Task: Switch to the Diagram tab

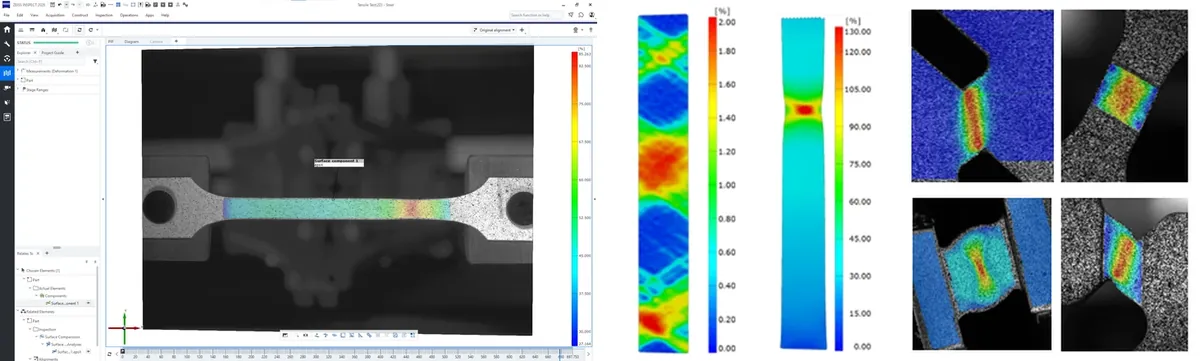Action: coord(131,41)
